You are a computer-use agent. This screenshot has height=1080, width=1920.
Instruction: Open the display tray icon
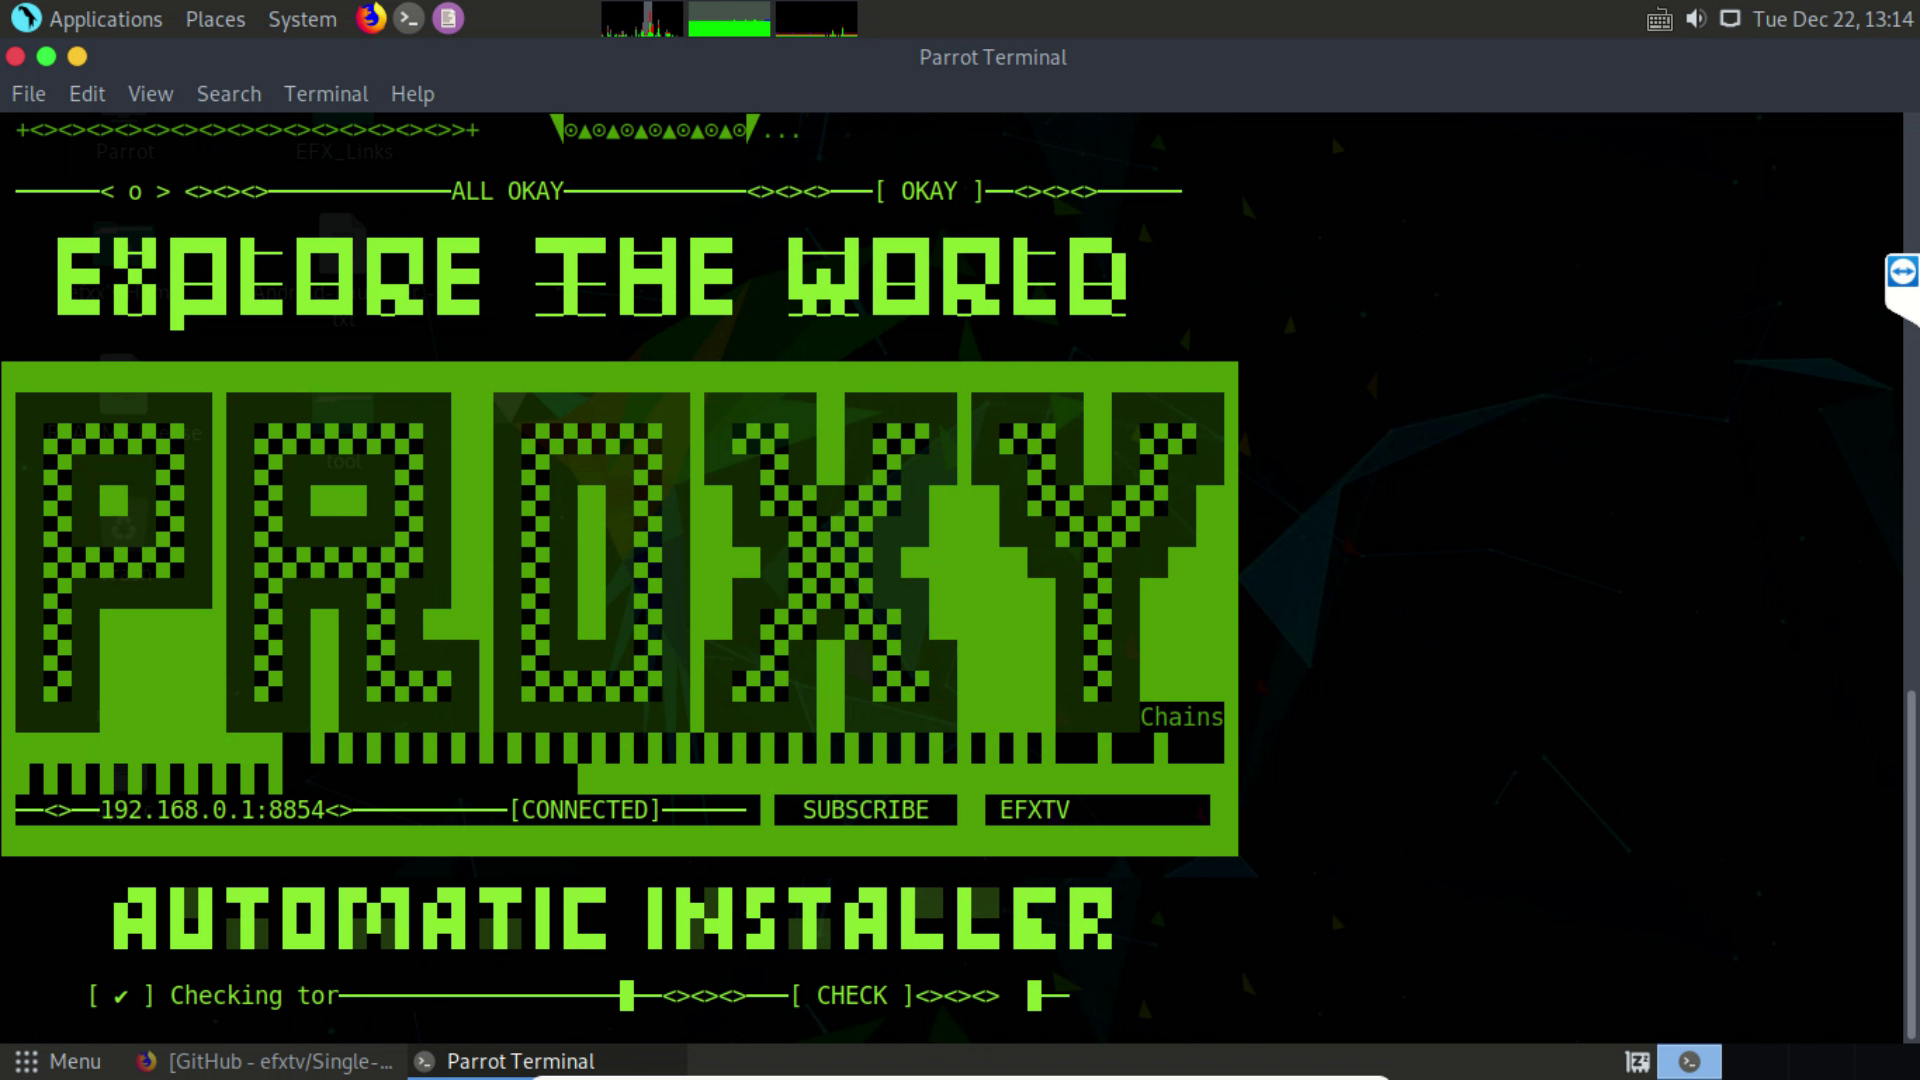1730,19
